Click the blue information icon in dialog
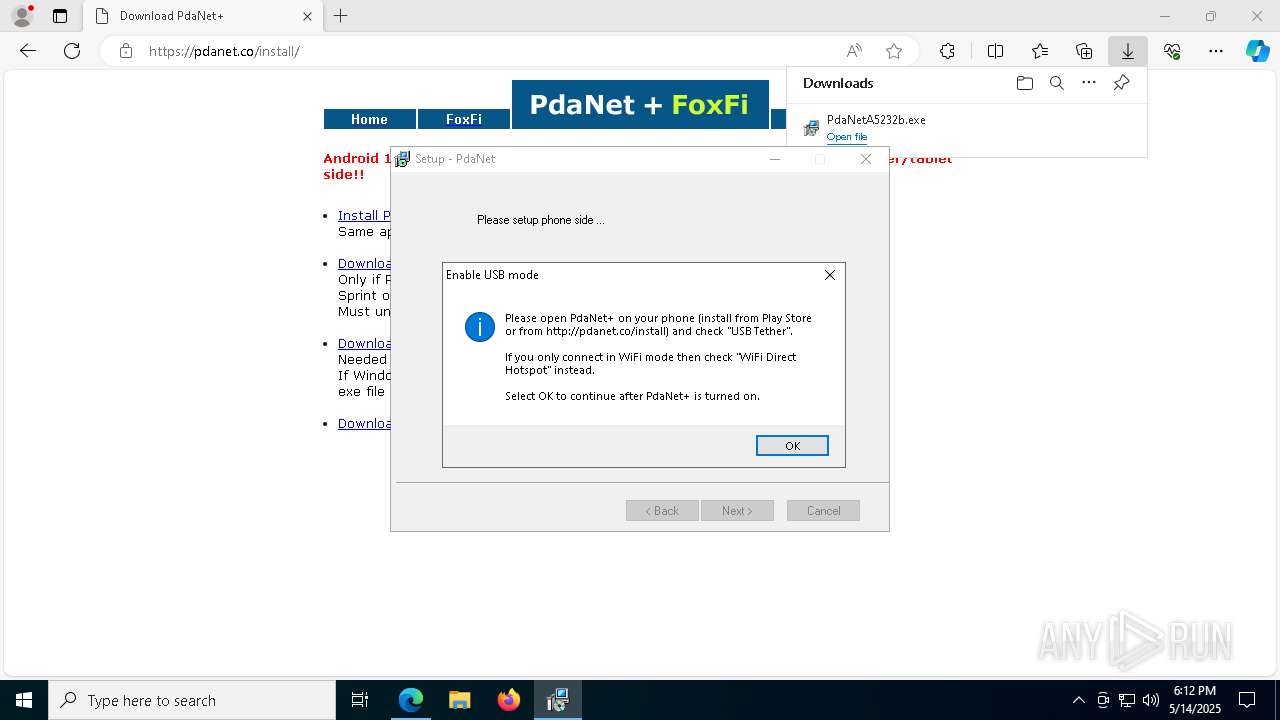This screenshot has height=720, width=1280. pyautogui.click(x=480, y=327)
